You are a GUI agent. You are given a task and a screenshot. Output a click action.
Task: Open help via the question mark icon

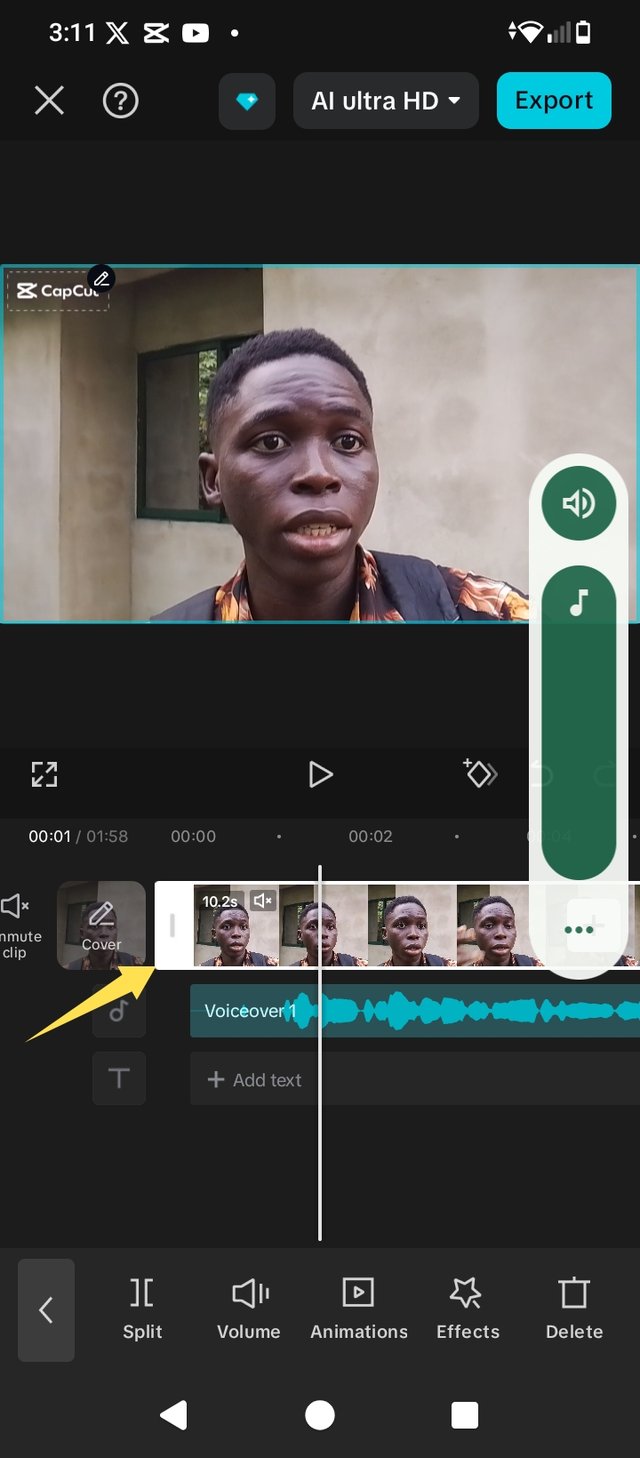coord(121,100)
